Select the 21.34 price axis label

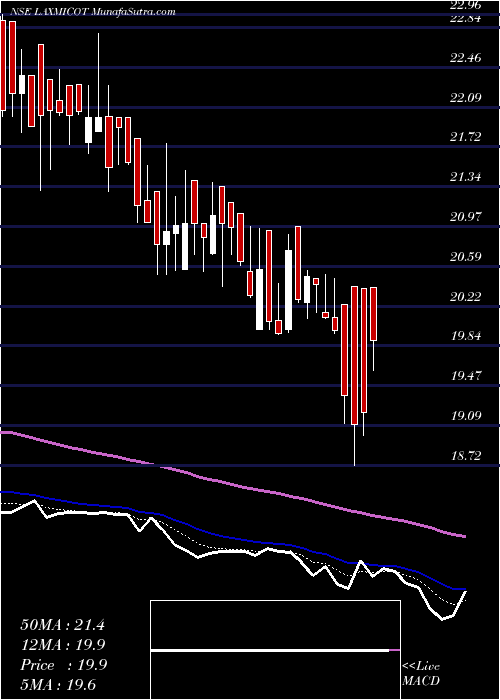466,177
